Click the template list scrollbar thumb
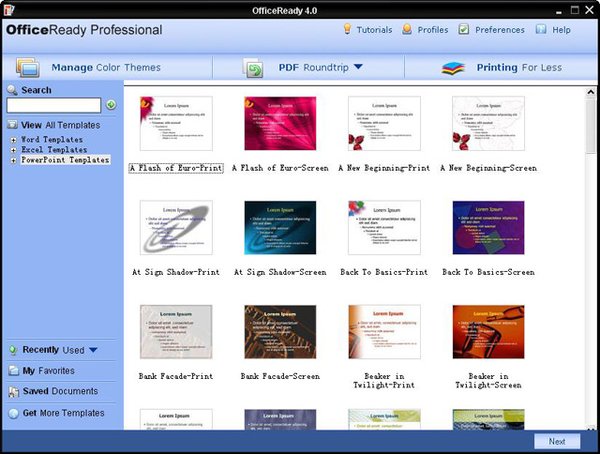This screenshot has width=600, height=454. click(590, 126)
